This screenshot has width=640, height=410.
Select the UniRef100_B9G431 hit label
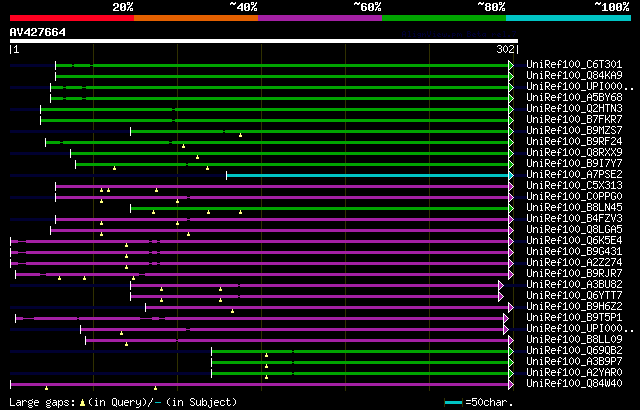[574, 252]
